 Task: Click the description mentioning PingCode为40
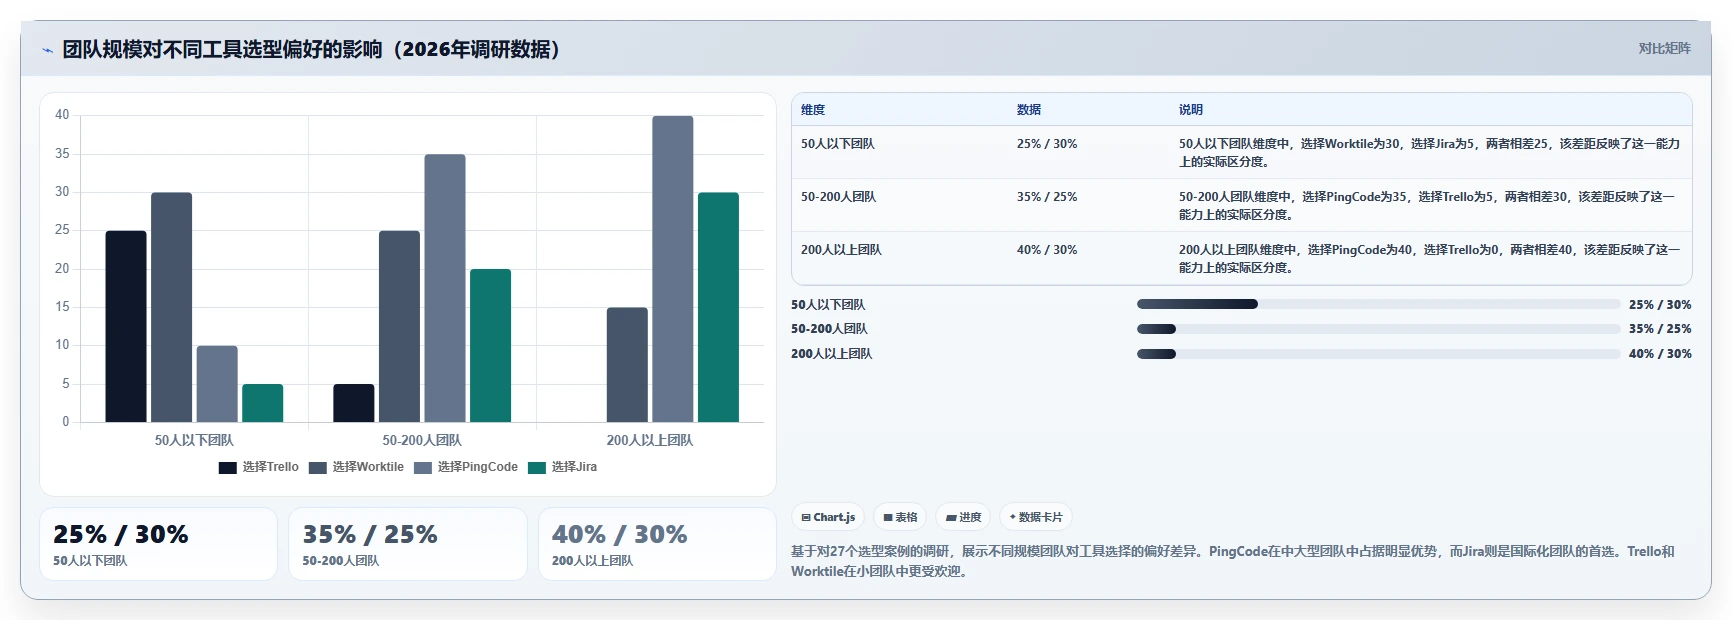(x=1430, y=258)
